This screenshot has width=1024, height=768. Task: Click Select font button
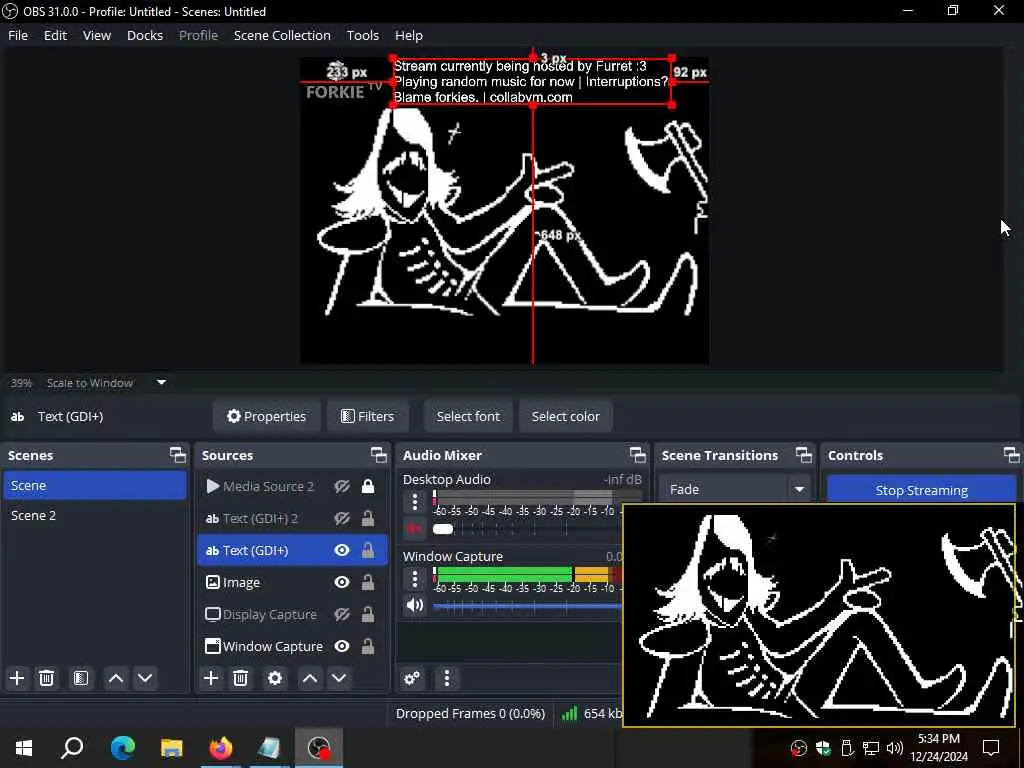point(468,416)
